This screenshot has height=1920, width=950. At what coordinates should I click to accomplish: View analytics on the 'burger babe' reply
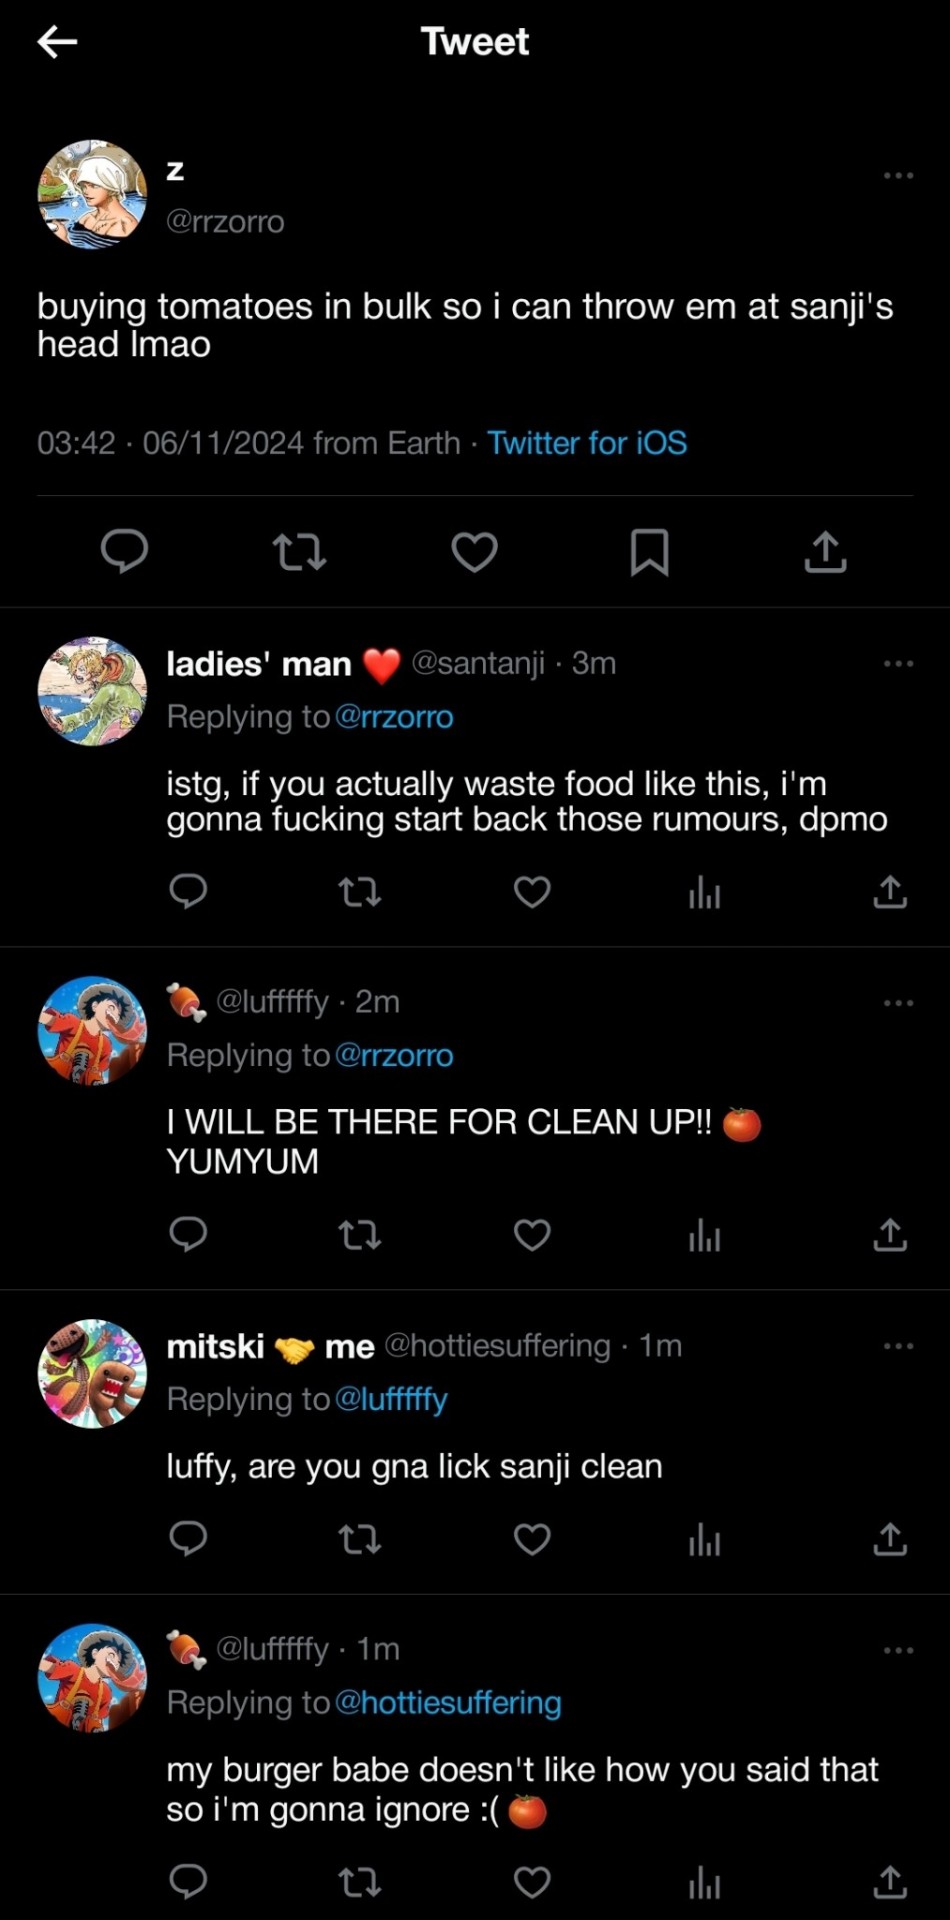(x=704, y=1884)
